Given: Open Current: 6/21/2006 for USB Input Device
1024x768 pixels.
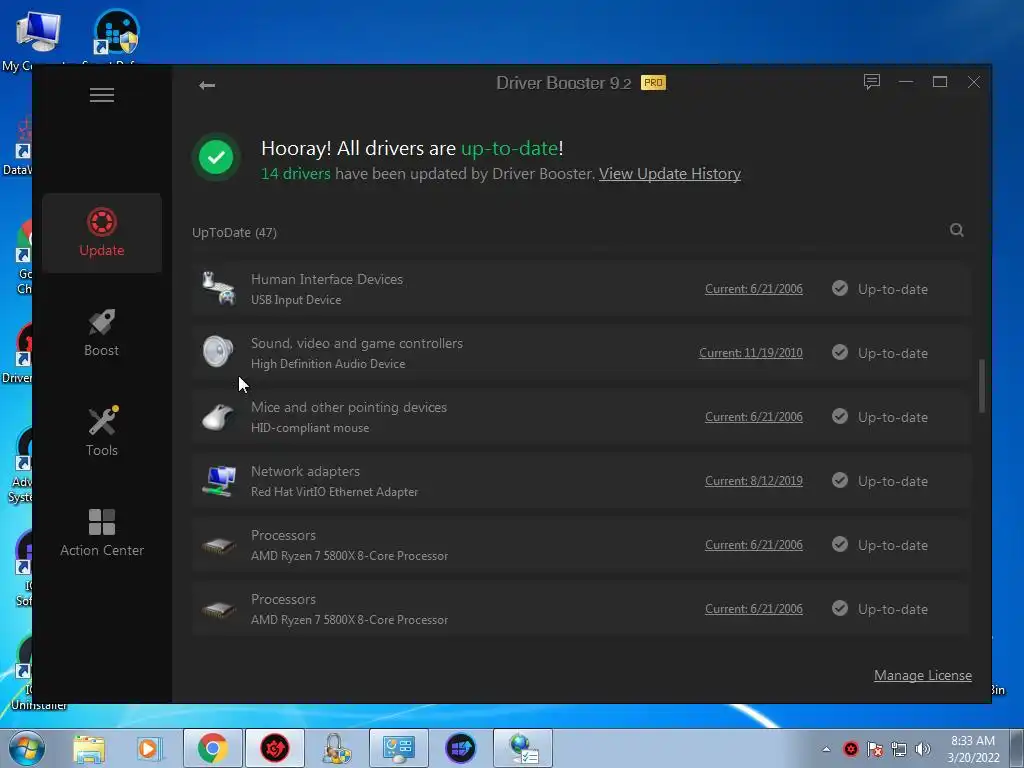Looking at the screenshot, I should (754, 289).
